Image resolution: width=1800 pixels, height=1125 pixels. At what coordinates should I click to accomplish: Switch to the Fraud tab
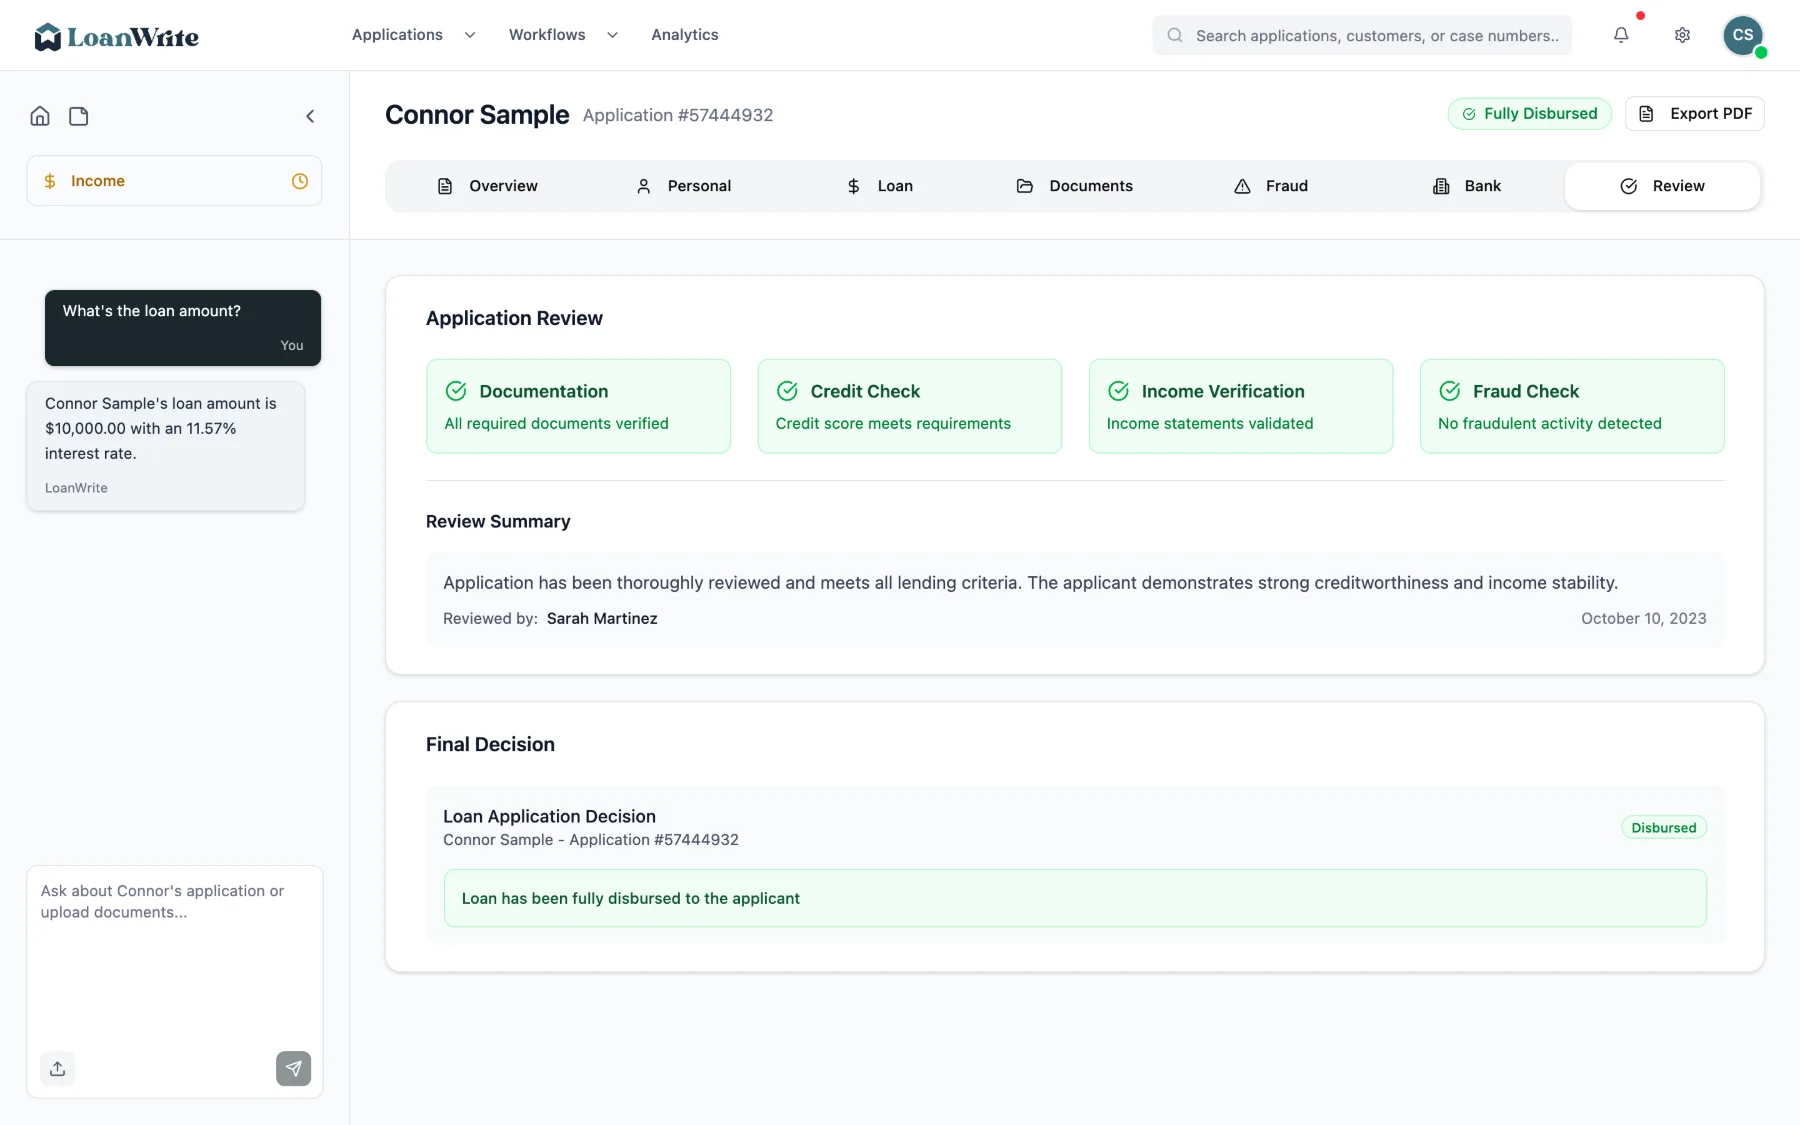tap(1270, 186)
